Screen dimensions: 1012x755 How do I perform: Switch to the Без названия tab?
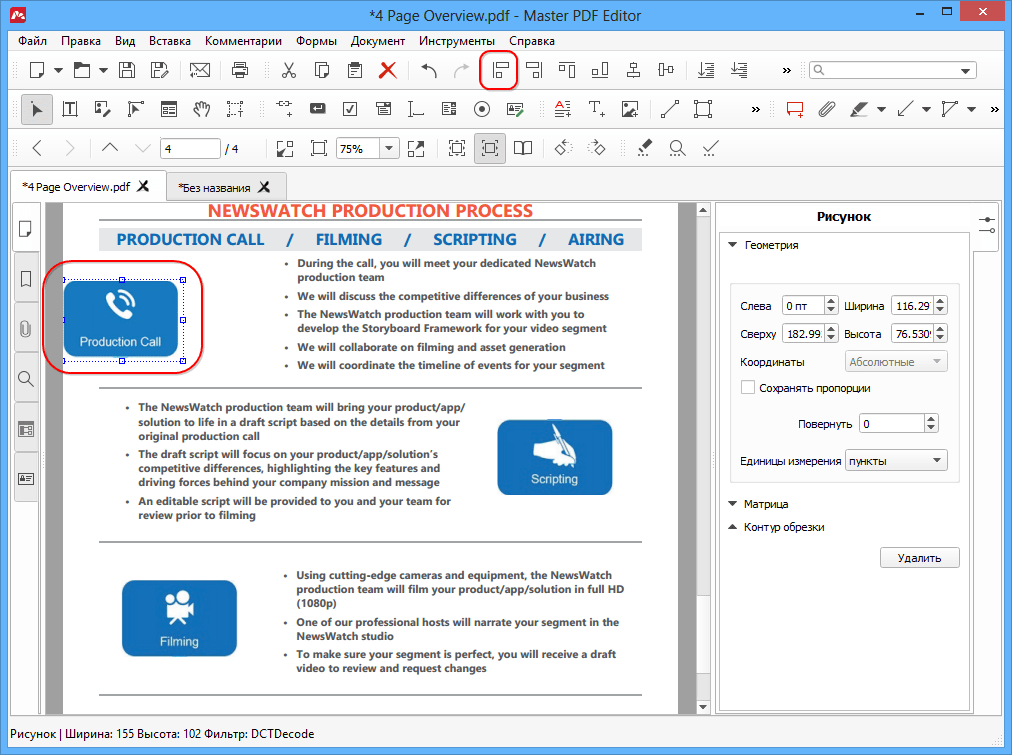tap(214, 187)
